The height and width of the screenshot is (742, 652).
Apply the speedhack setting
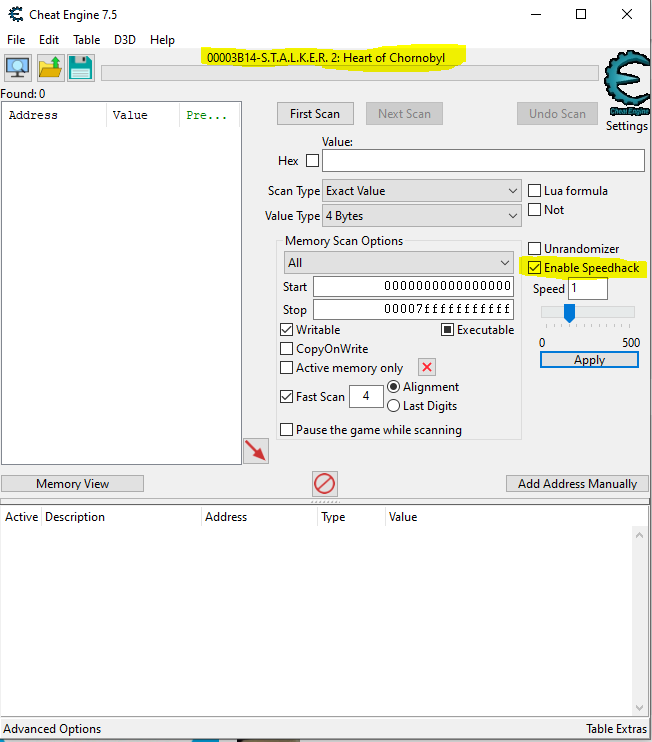[590, 360]
